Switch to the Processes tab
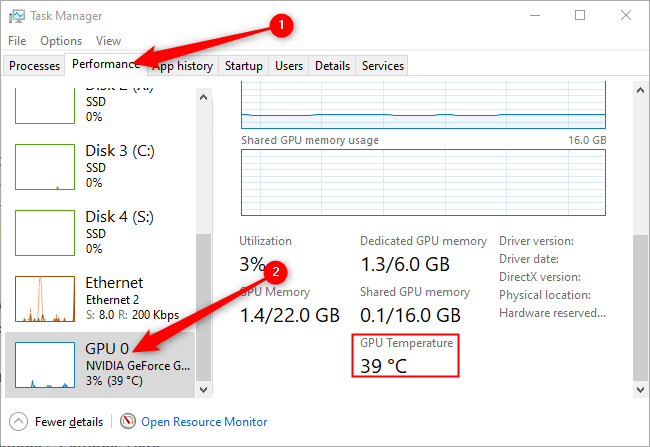650x447 pixels. pos(34,66)
